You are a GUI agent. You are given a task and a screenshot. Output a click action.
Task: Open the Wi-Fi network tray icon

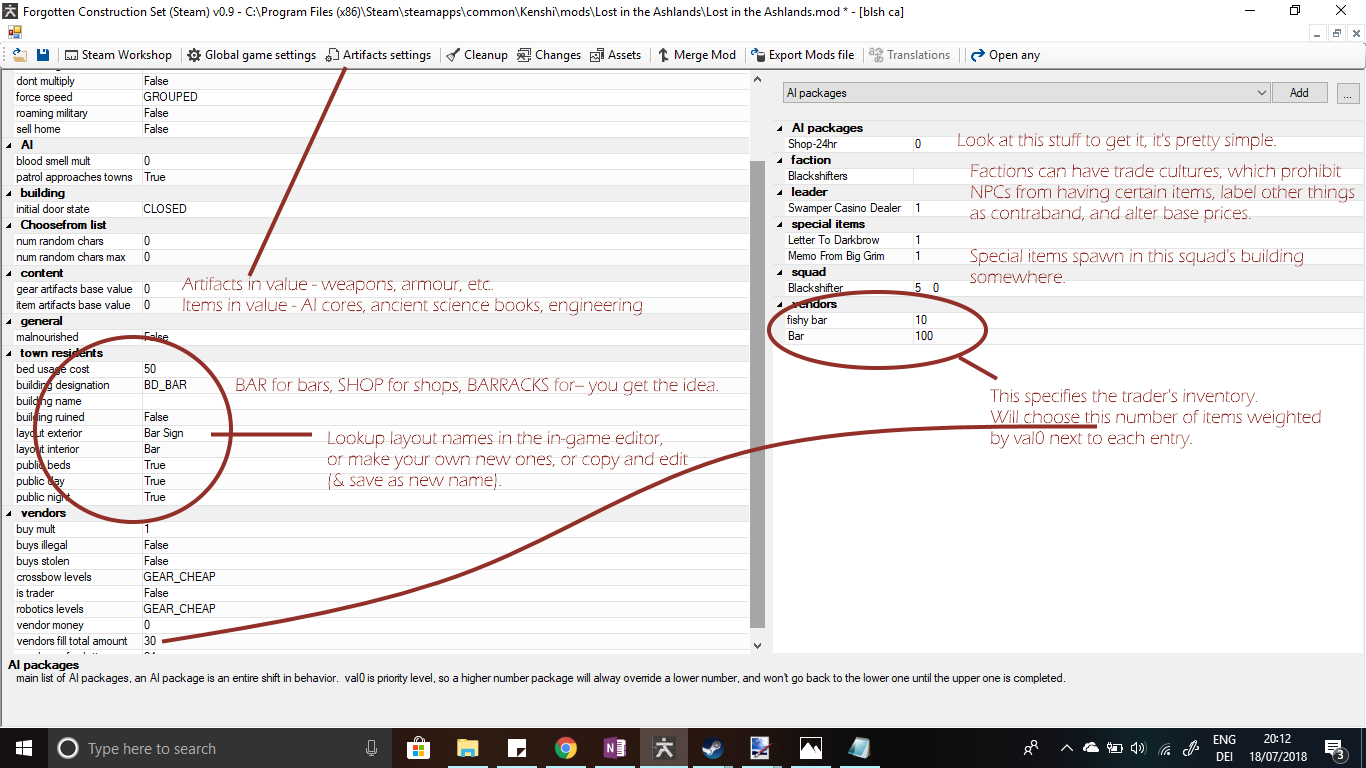click(1164, 748)
